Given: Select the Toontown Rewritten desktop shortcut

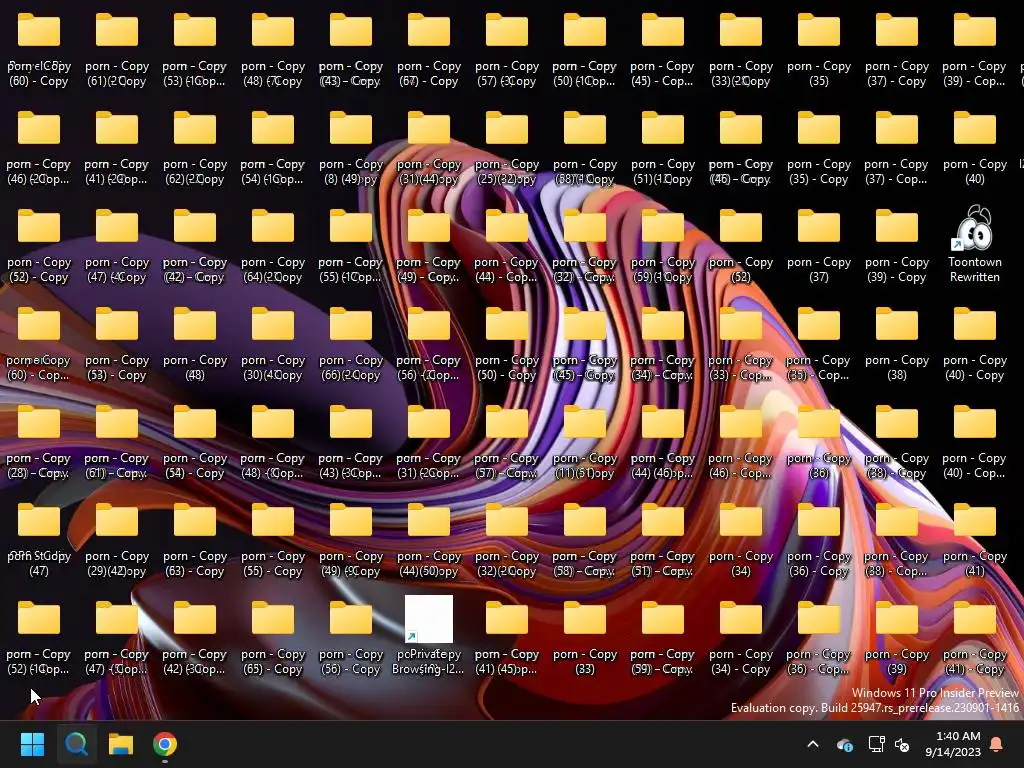Looking at the screenshot, I should [974, 244].
